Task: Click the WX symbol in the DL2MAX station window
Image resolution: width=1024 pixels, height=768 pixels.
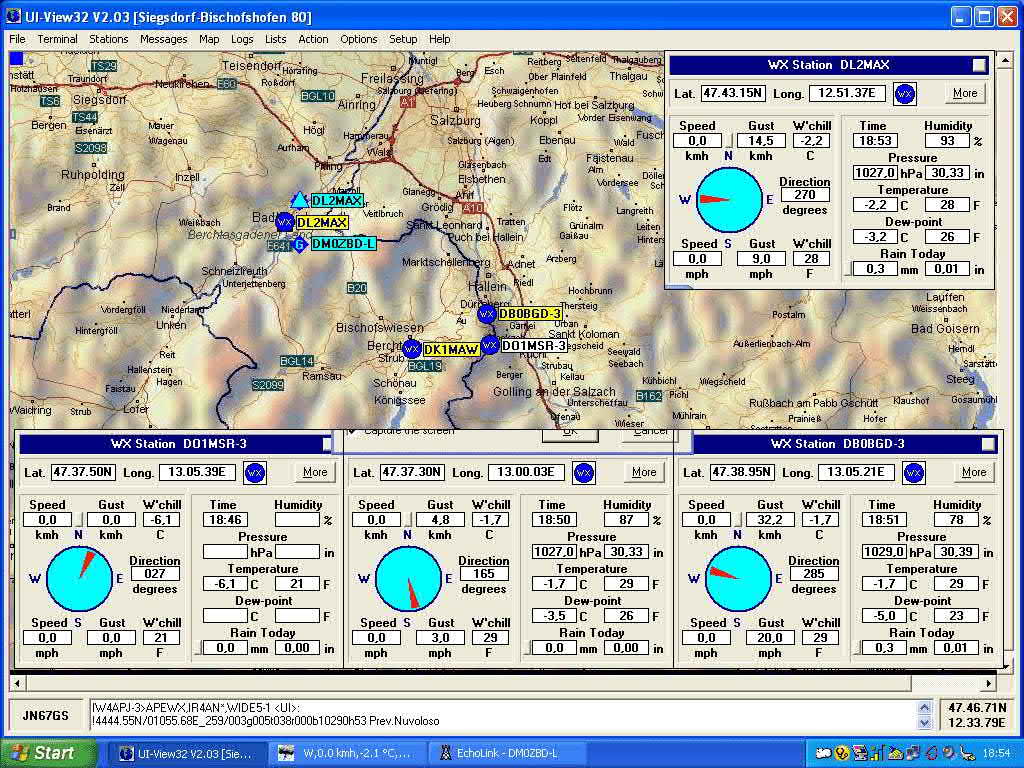Action: (x=904, y=94)
